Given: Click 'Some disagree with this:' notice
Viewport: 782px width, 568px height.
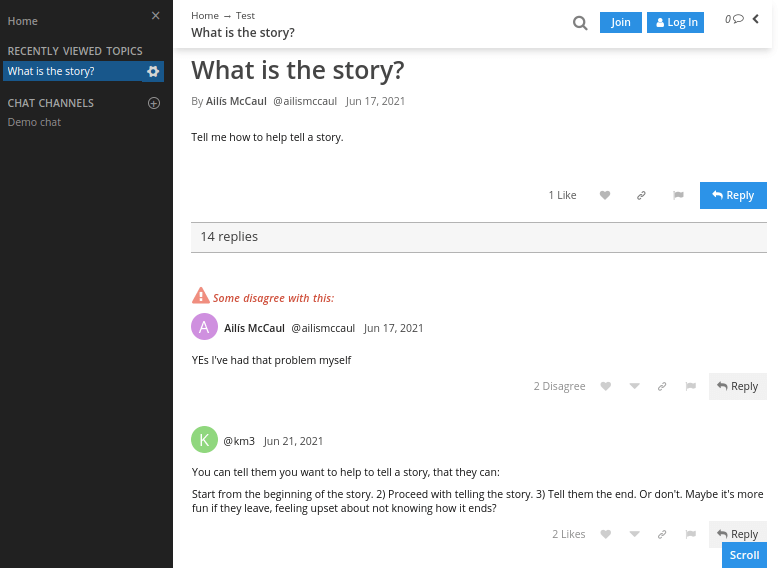Looking at the screenshot, I should [x=274, y=298].
